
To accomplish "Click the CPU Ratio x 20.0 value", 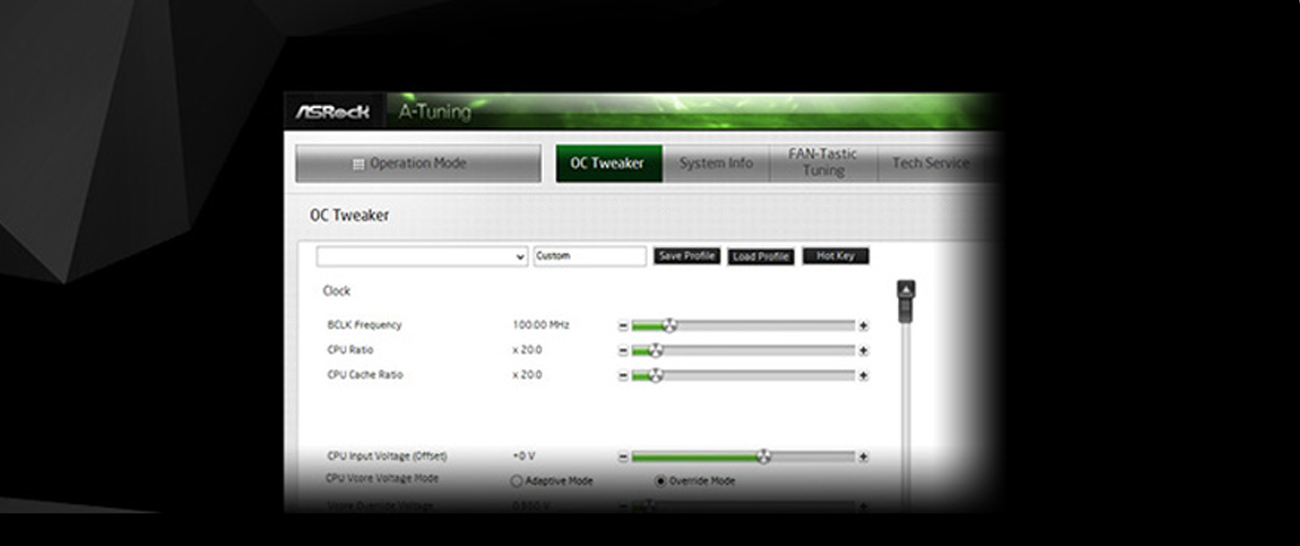I will coord(527,350).
